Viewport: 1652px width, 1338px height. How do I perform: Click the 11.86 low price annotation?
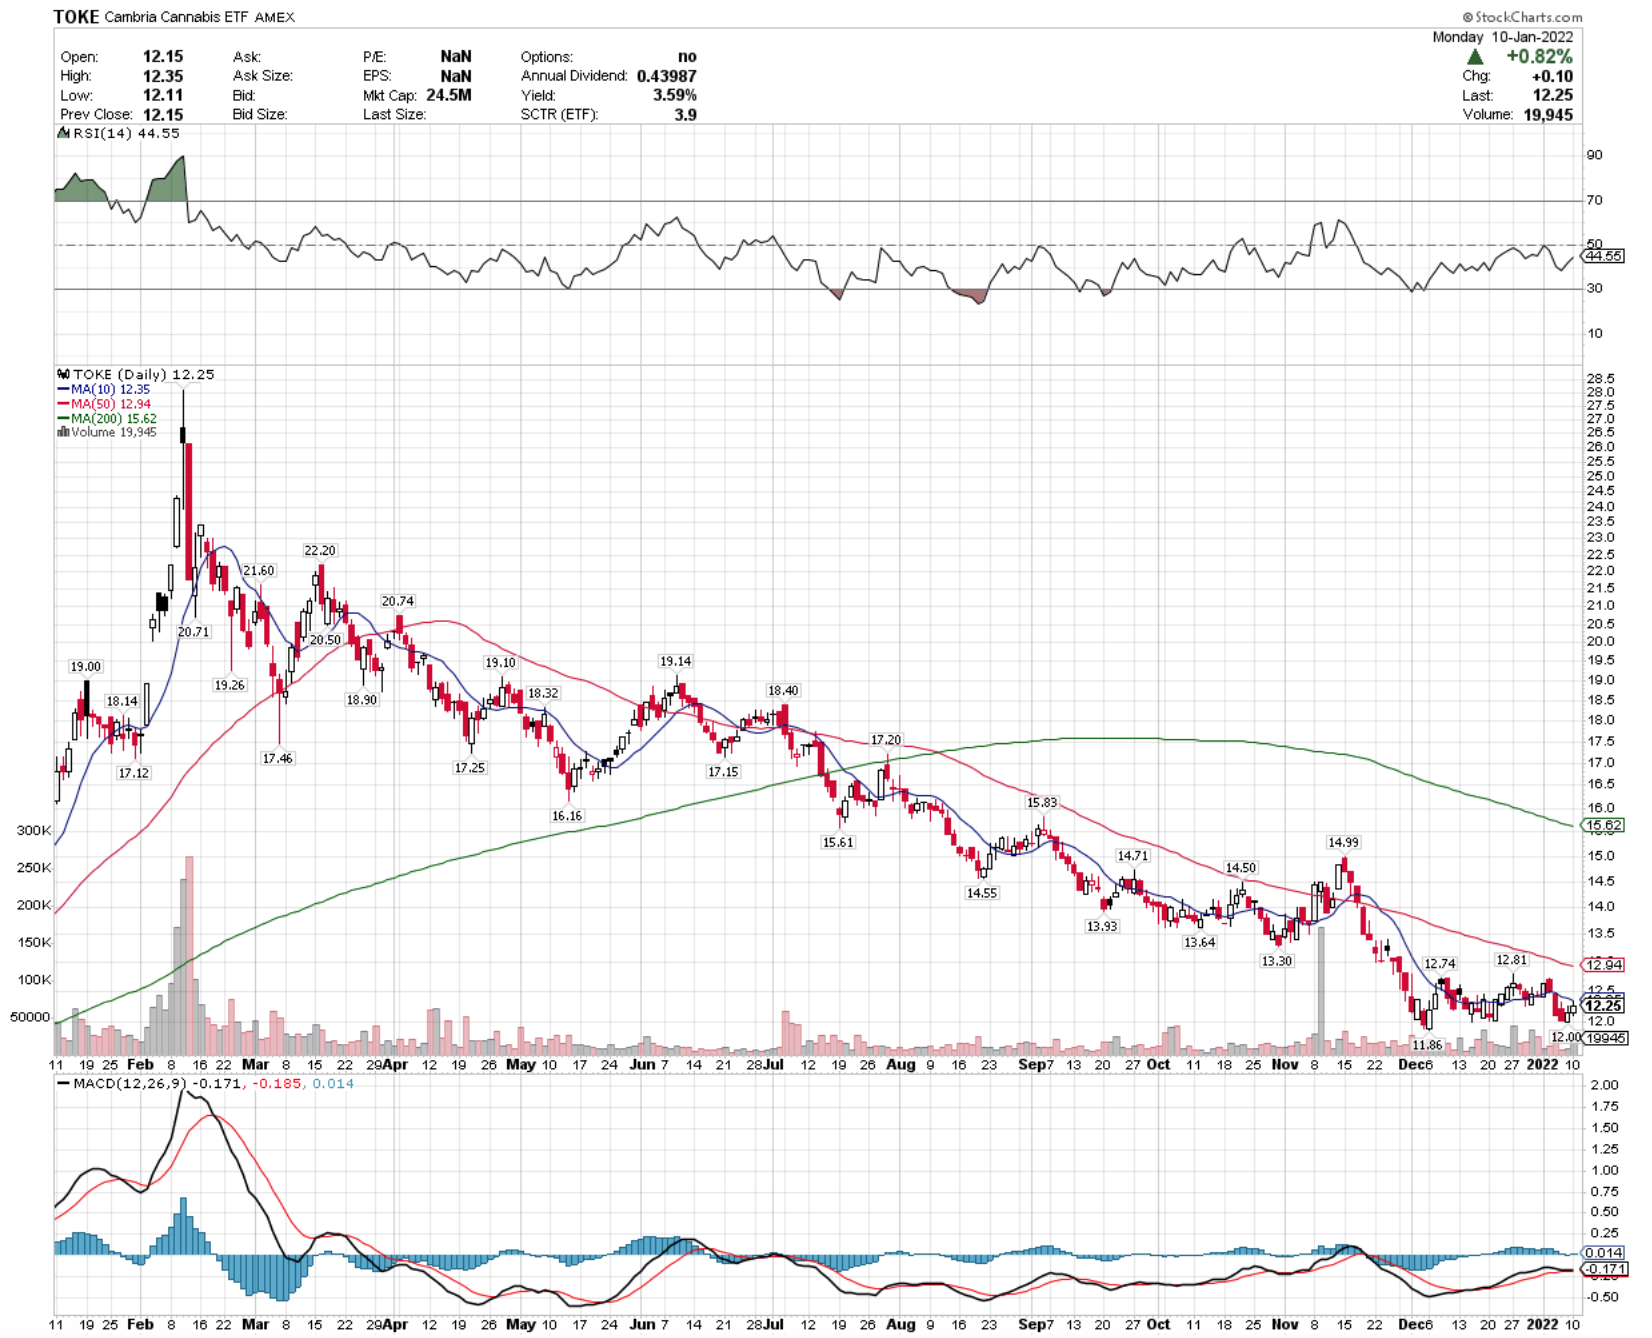tap(1427, 1045)
